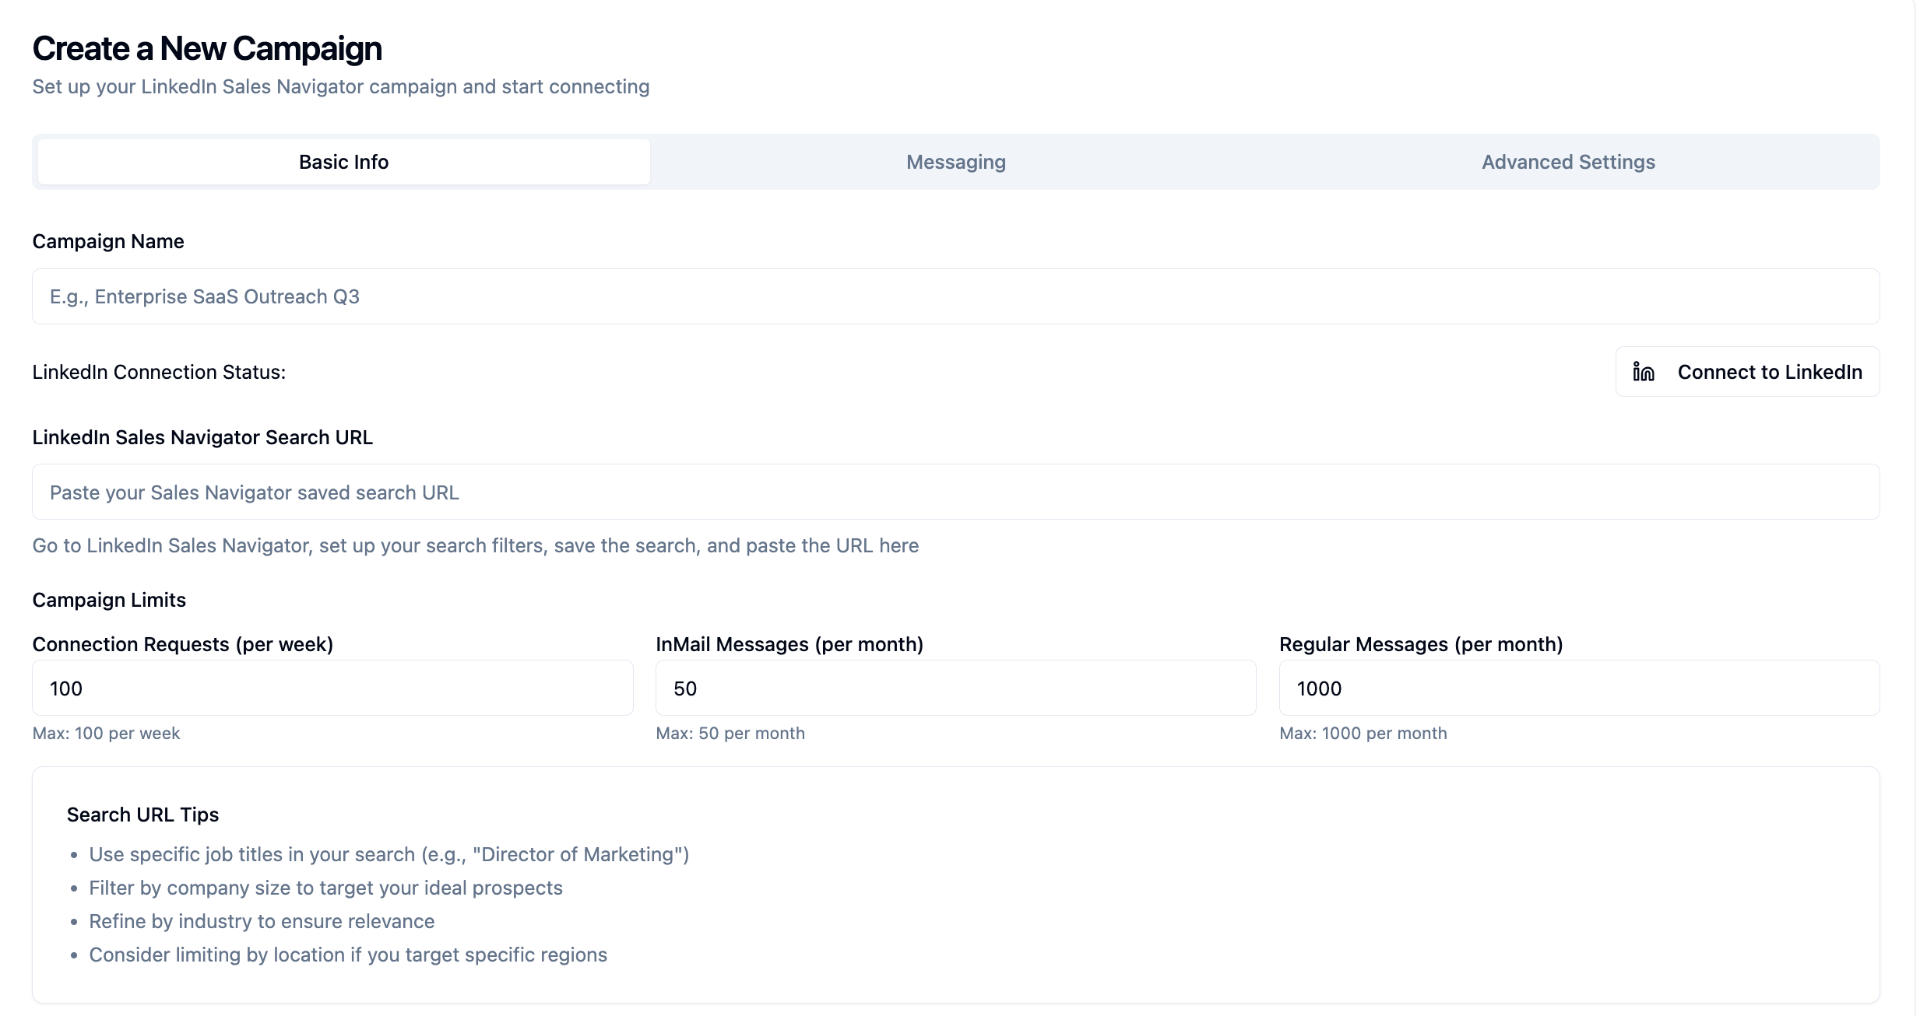Select the InMail Messages per month field
Image resolution: width=1920 pixels, height=1016 pixels.
(956, 688)
